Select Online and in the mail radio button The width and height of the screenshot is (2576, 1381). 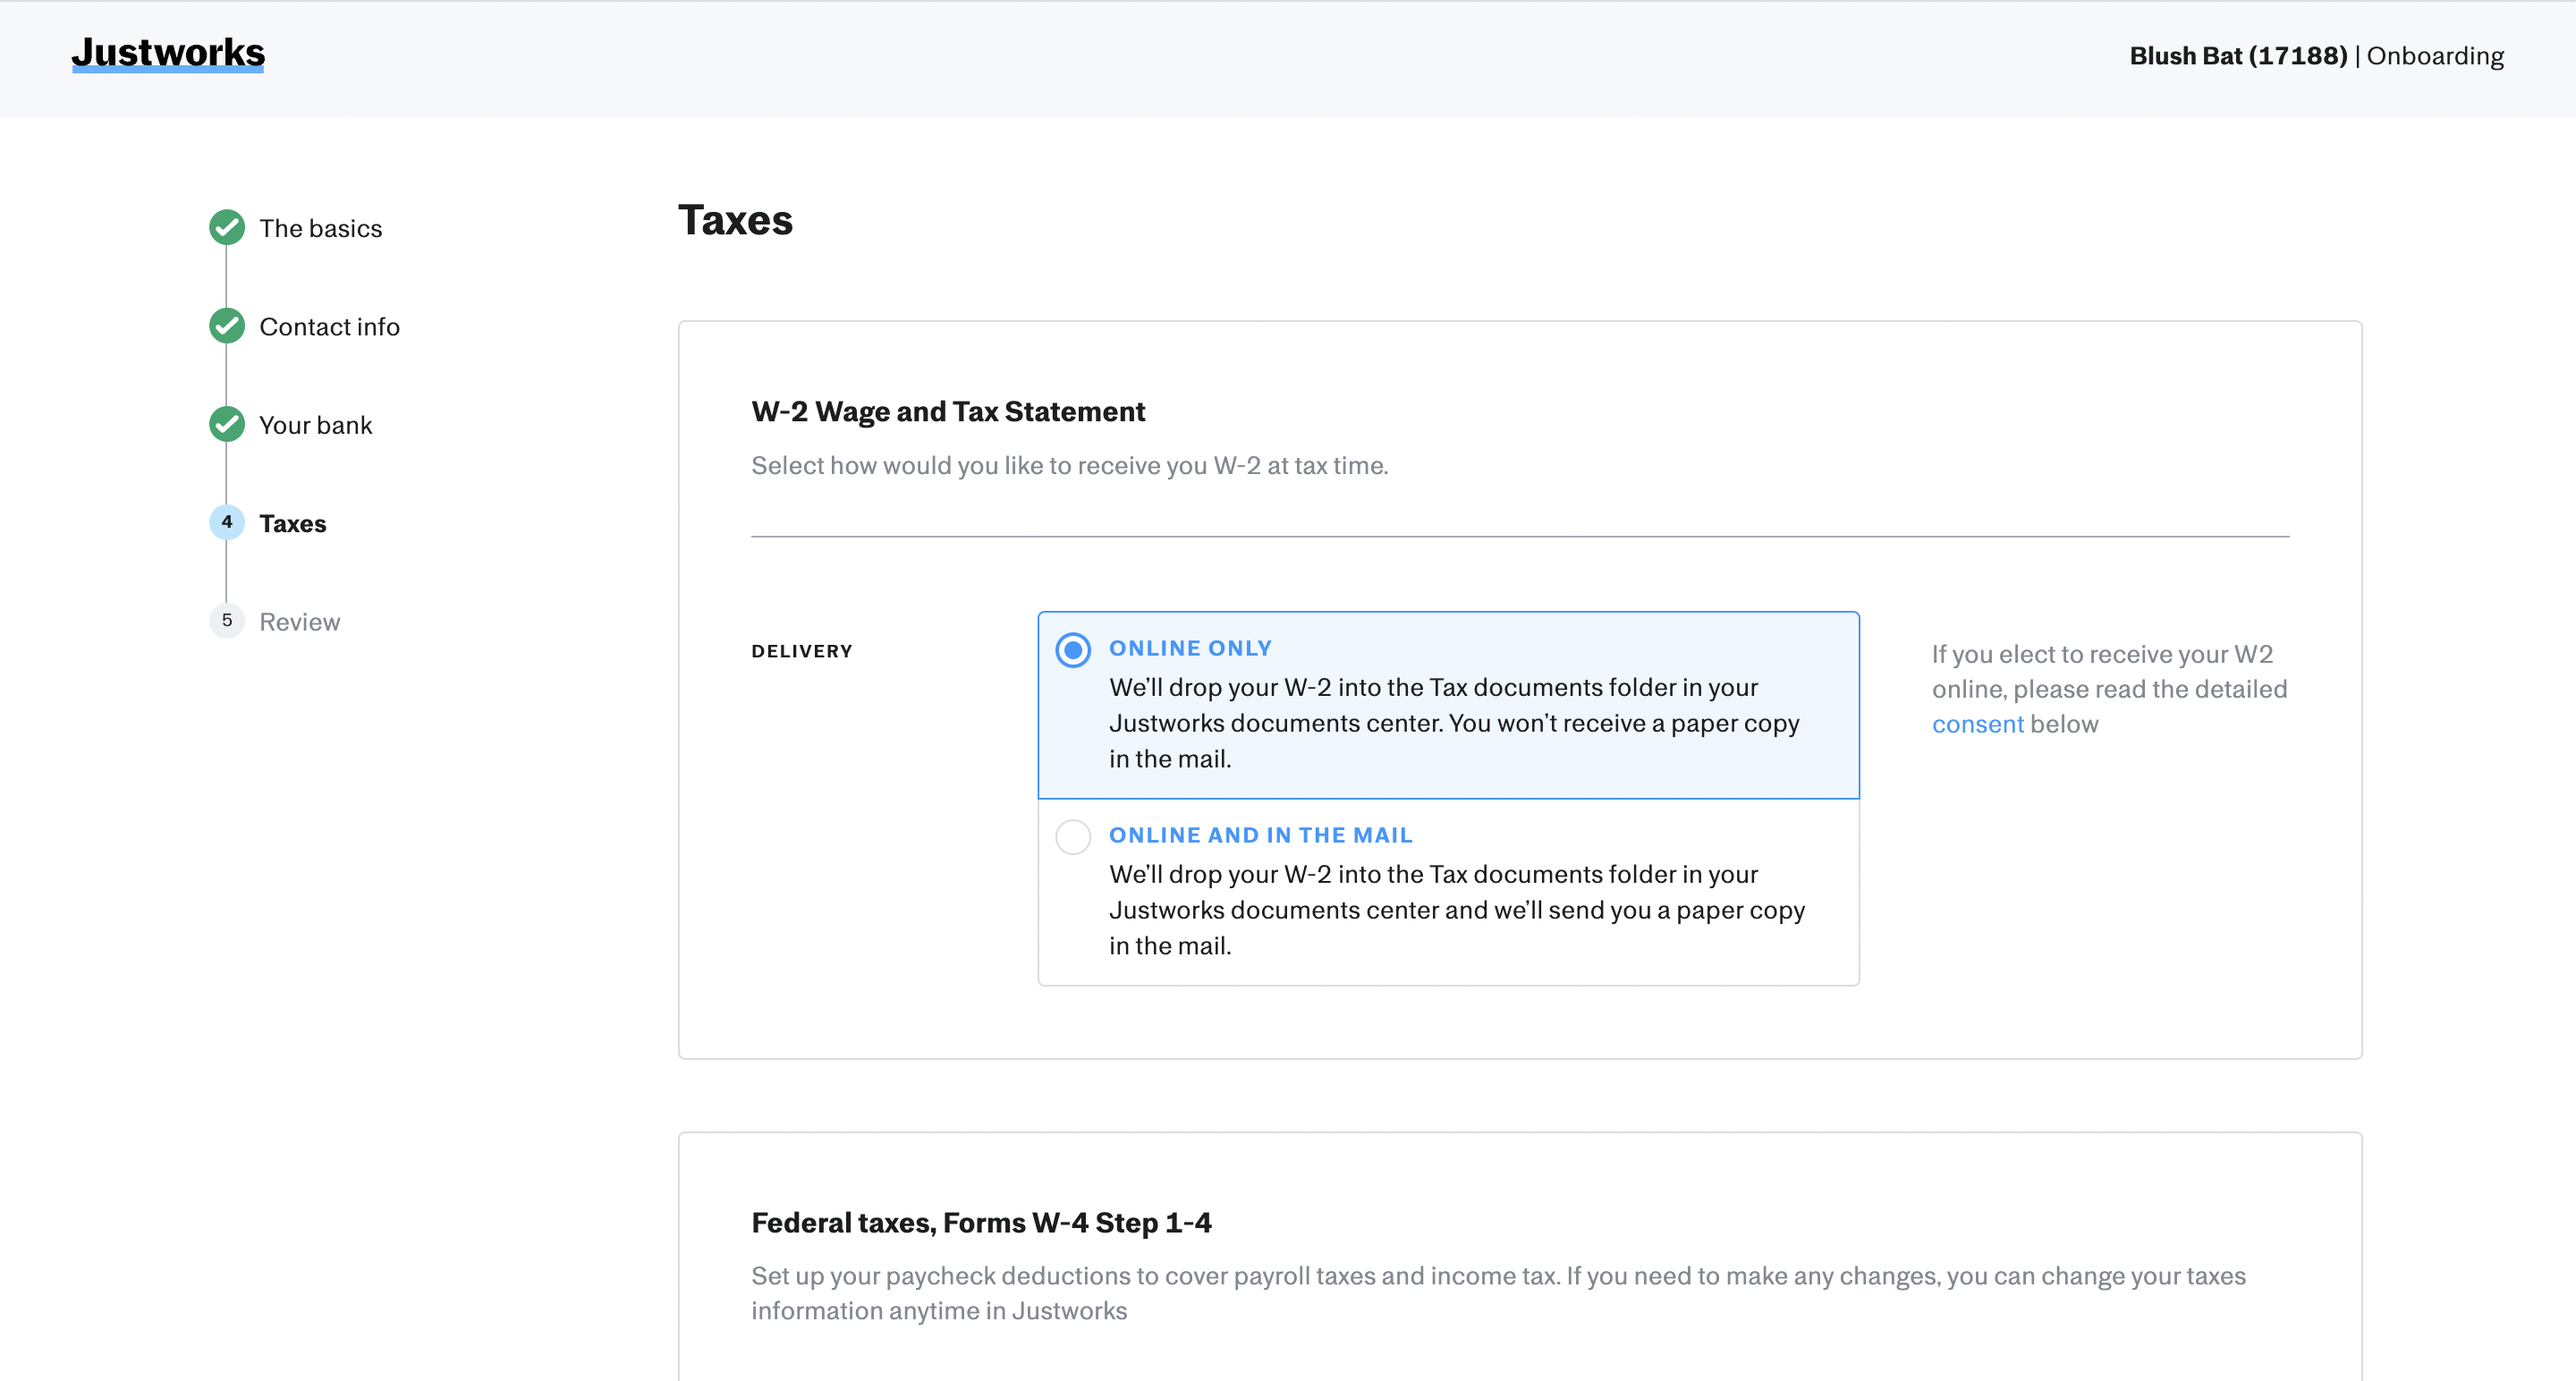(x=1073, y=836)
